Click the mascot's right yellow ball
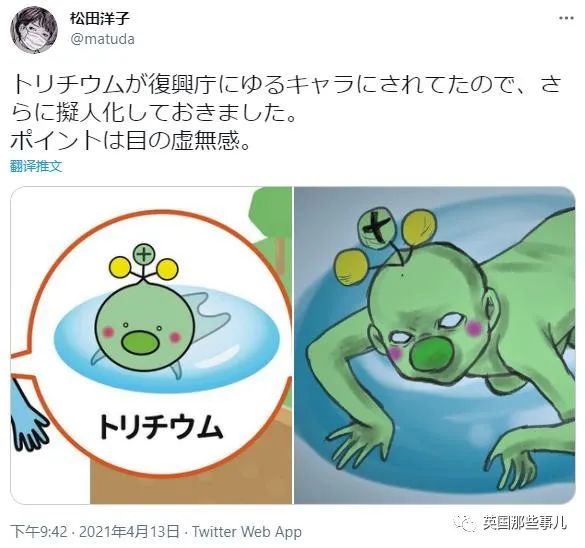Image resolution: width=585 pixels, height=548 pixels. click(167, 269)
